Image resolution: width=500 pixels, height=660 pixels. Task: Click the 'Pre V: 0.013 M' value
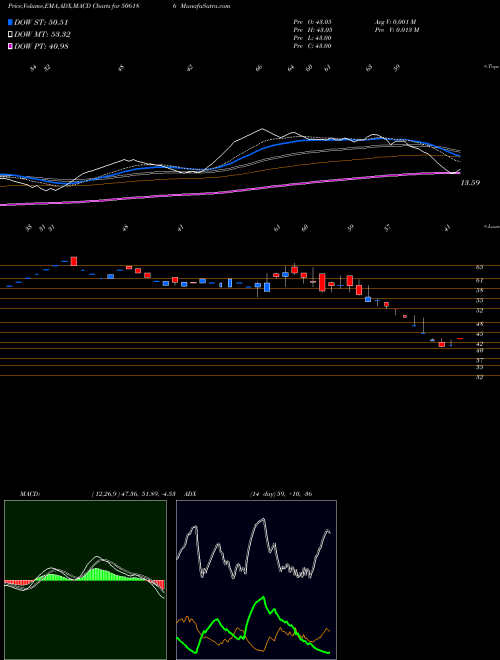pyautogui.click(x=398, y=30)
